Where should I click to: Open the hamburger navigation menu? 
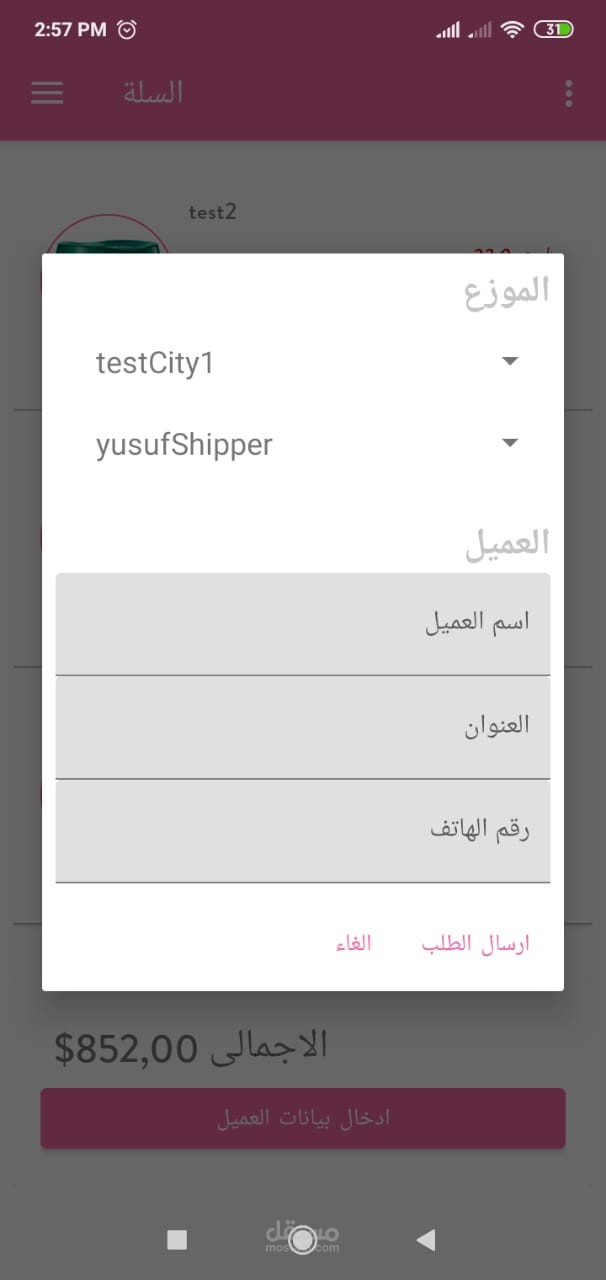click(x=47, y=93)
